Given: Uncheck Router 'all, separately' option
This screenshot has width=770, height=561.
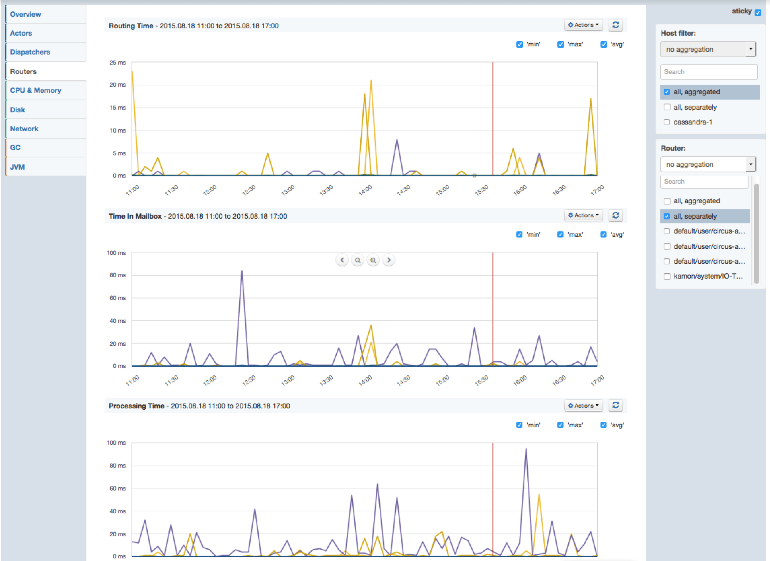Looking at the screenshot, I should [667, 216].
